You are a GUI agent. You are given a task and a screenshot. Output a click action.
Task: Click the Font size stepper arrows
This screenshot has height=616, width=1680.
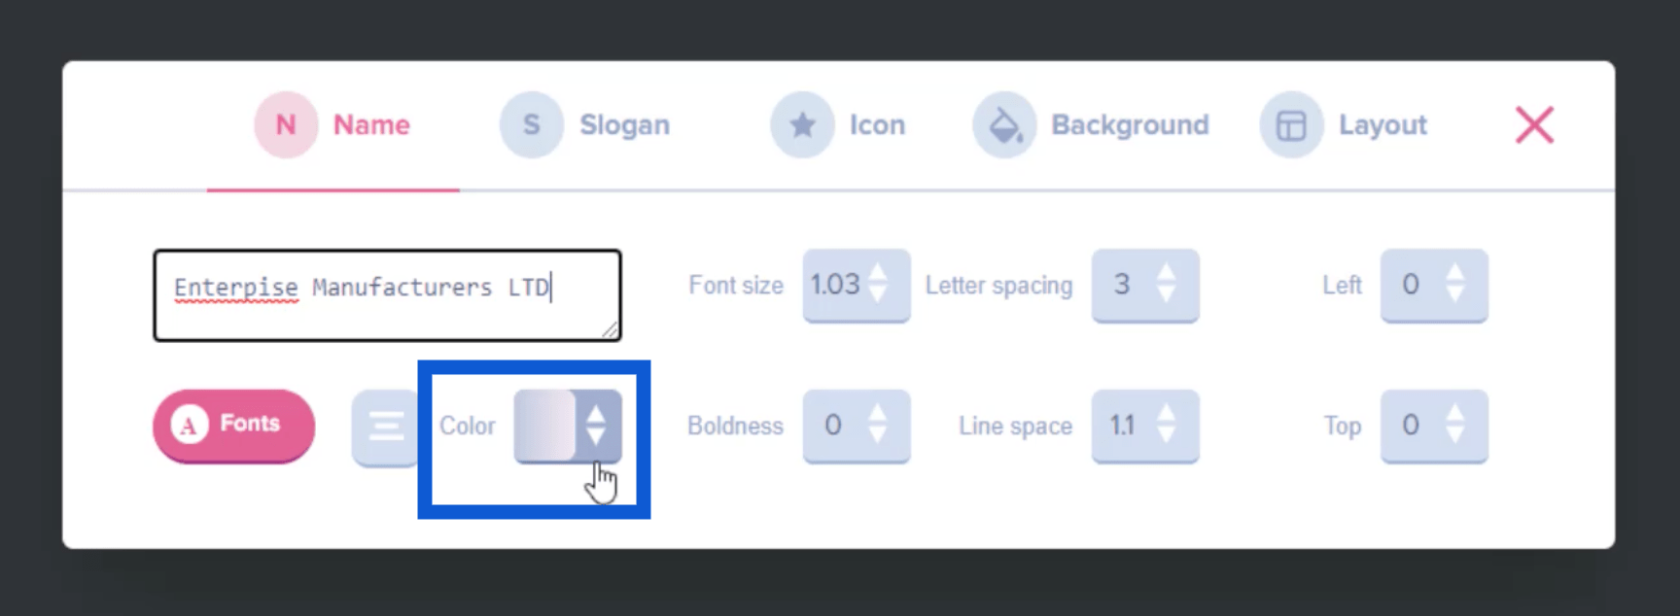point(878,284)
